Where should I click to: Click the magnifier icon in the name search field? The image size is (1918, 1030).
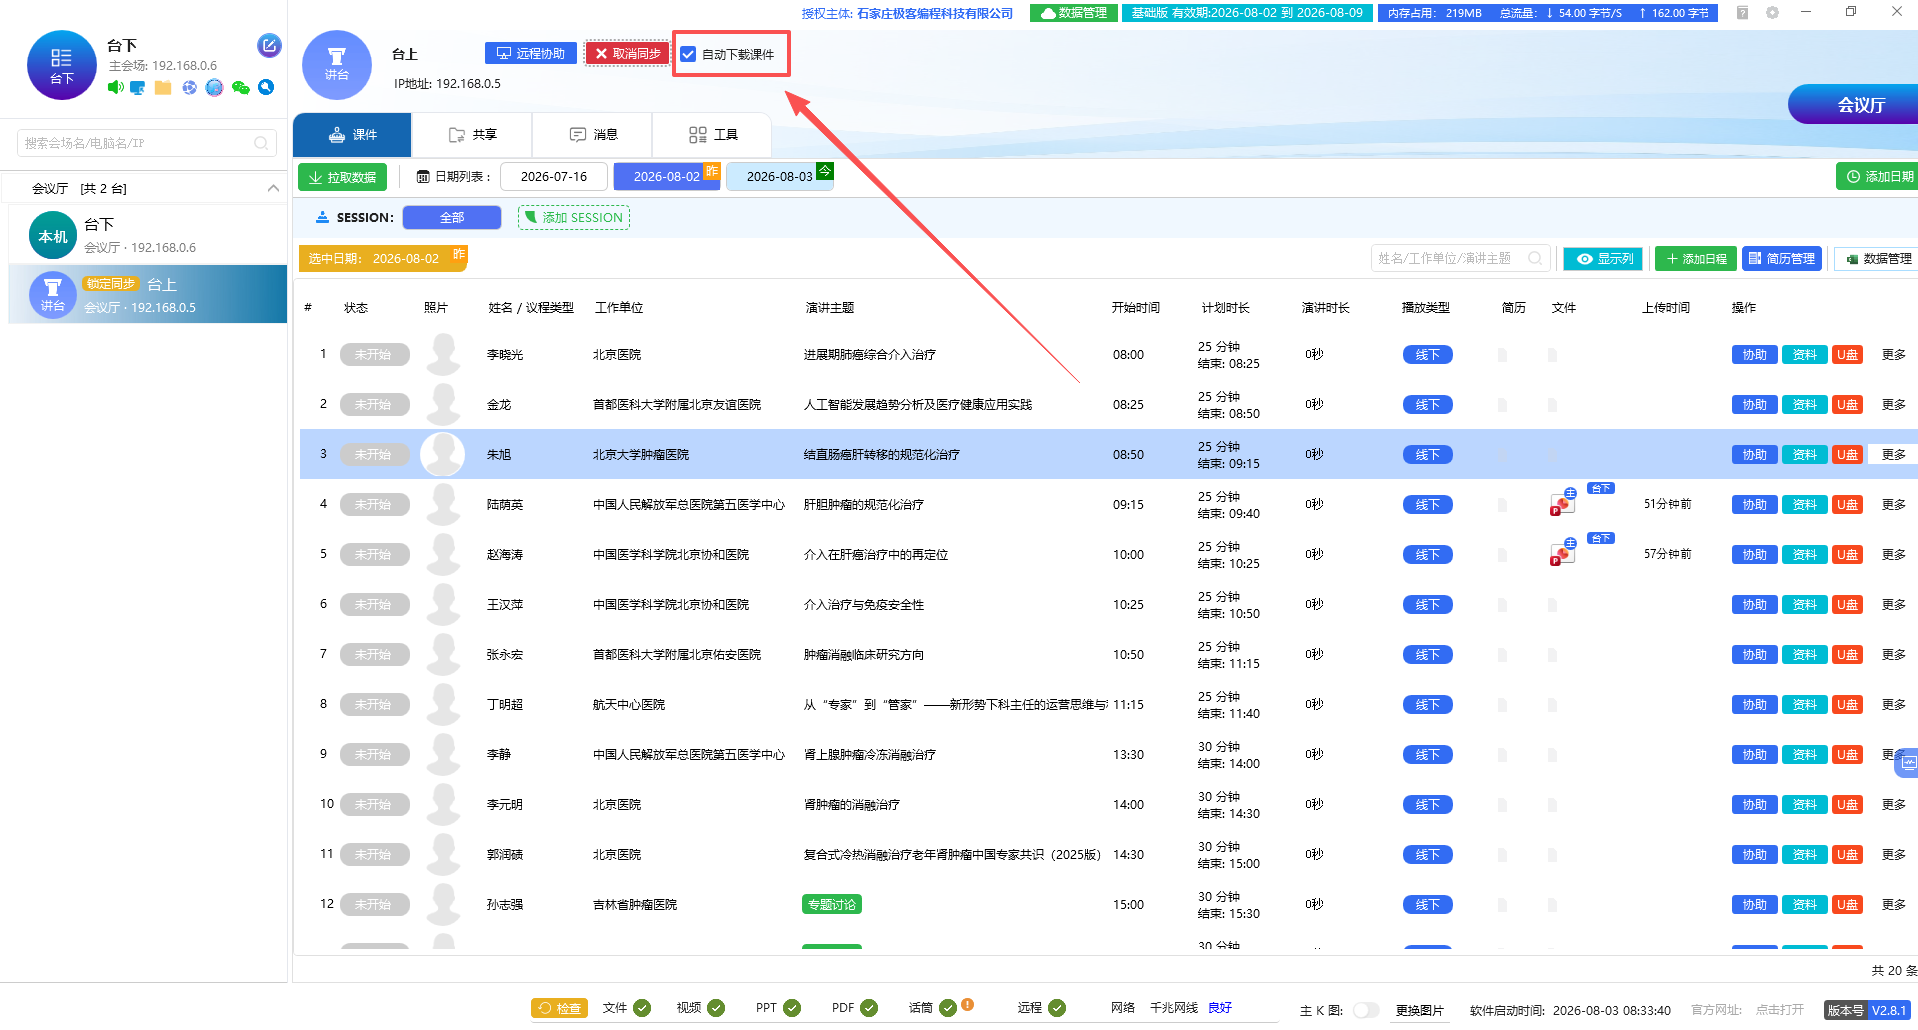coord(1535,258)
